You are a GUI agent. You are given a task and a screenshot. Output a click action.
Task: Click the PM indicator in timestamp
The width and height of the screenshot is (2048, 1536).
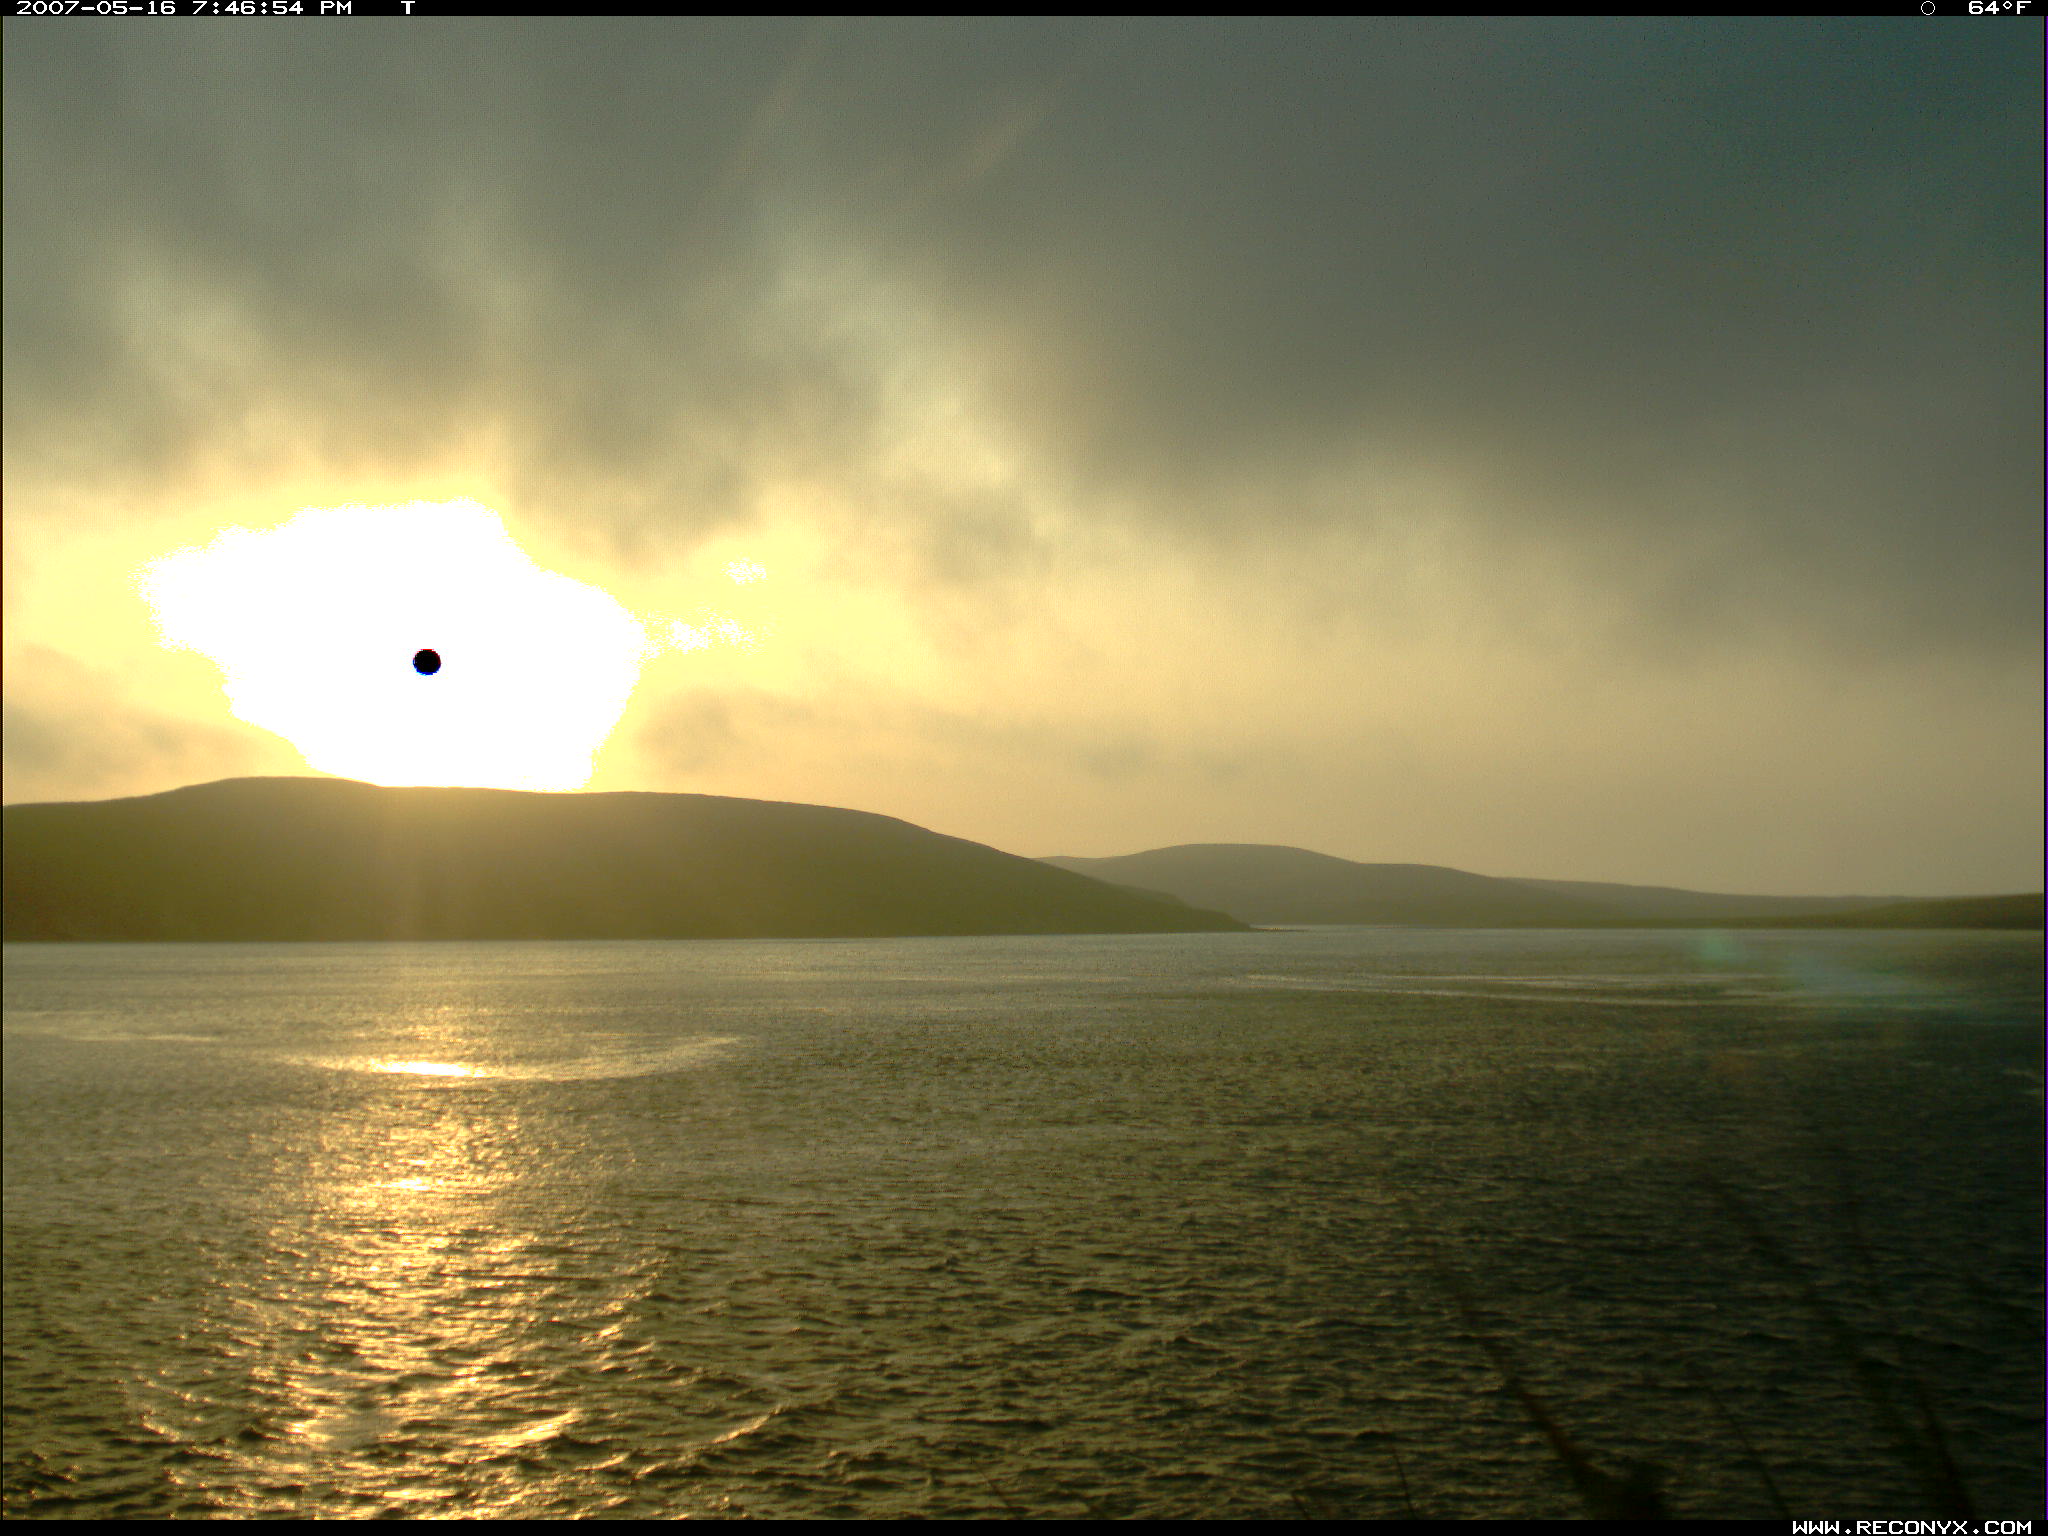click(x=336, y=8)
